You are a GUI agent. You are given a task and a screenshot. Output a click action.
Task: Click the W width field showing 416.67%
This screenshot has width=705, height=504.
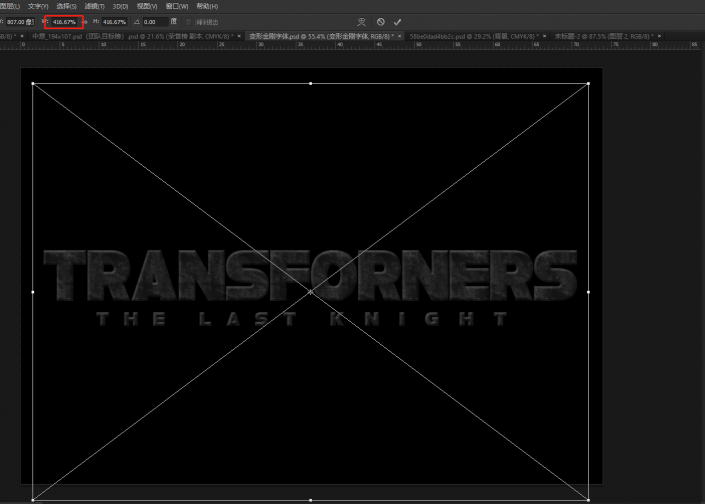64,22
